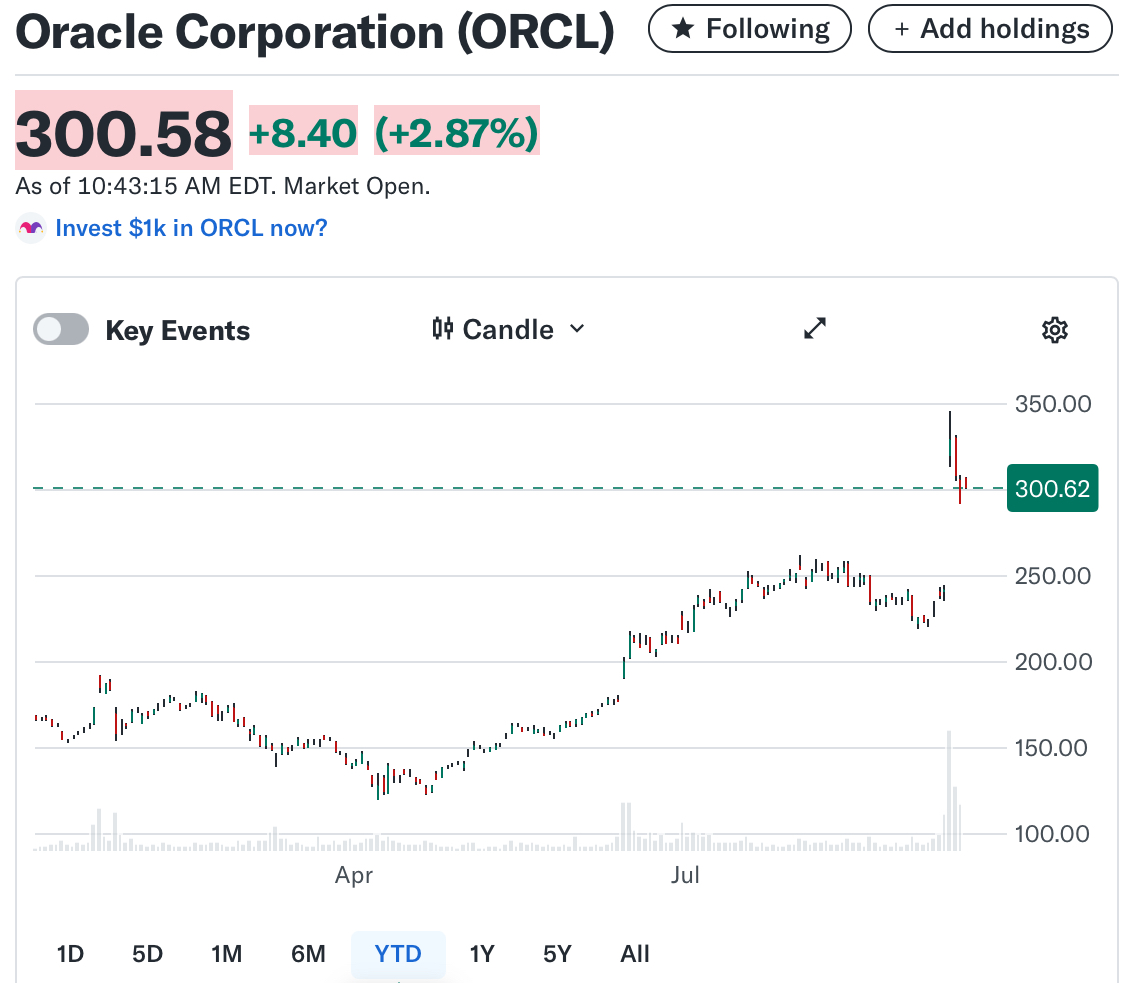Select the 6M time range
Screen dimensions: 1133x983
coord(309,954)
